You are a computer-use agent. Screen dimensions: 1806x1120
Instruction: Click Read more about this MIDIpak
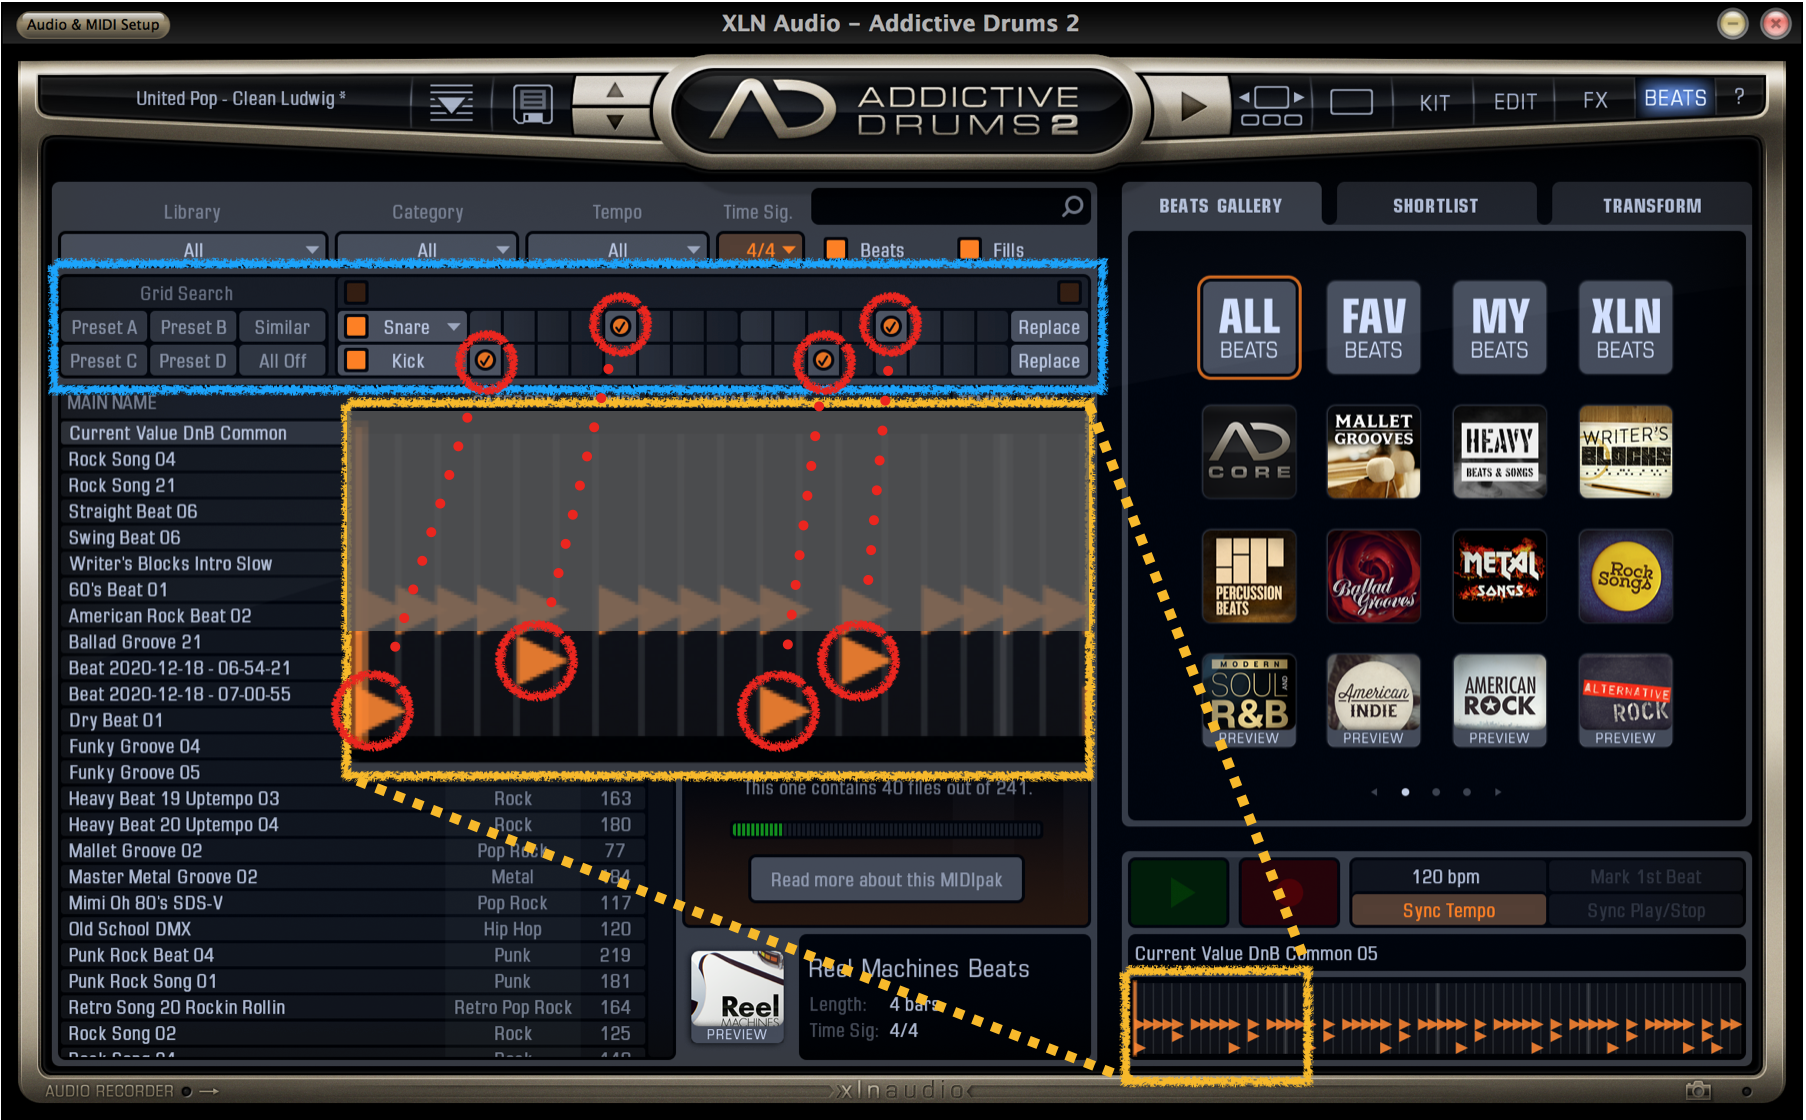pos(886,880)
